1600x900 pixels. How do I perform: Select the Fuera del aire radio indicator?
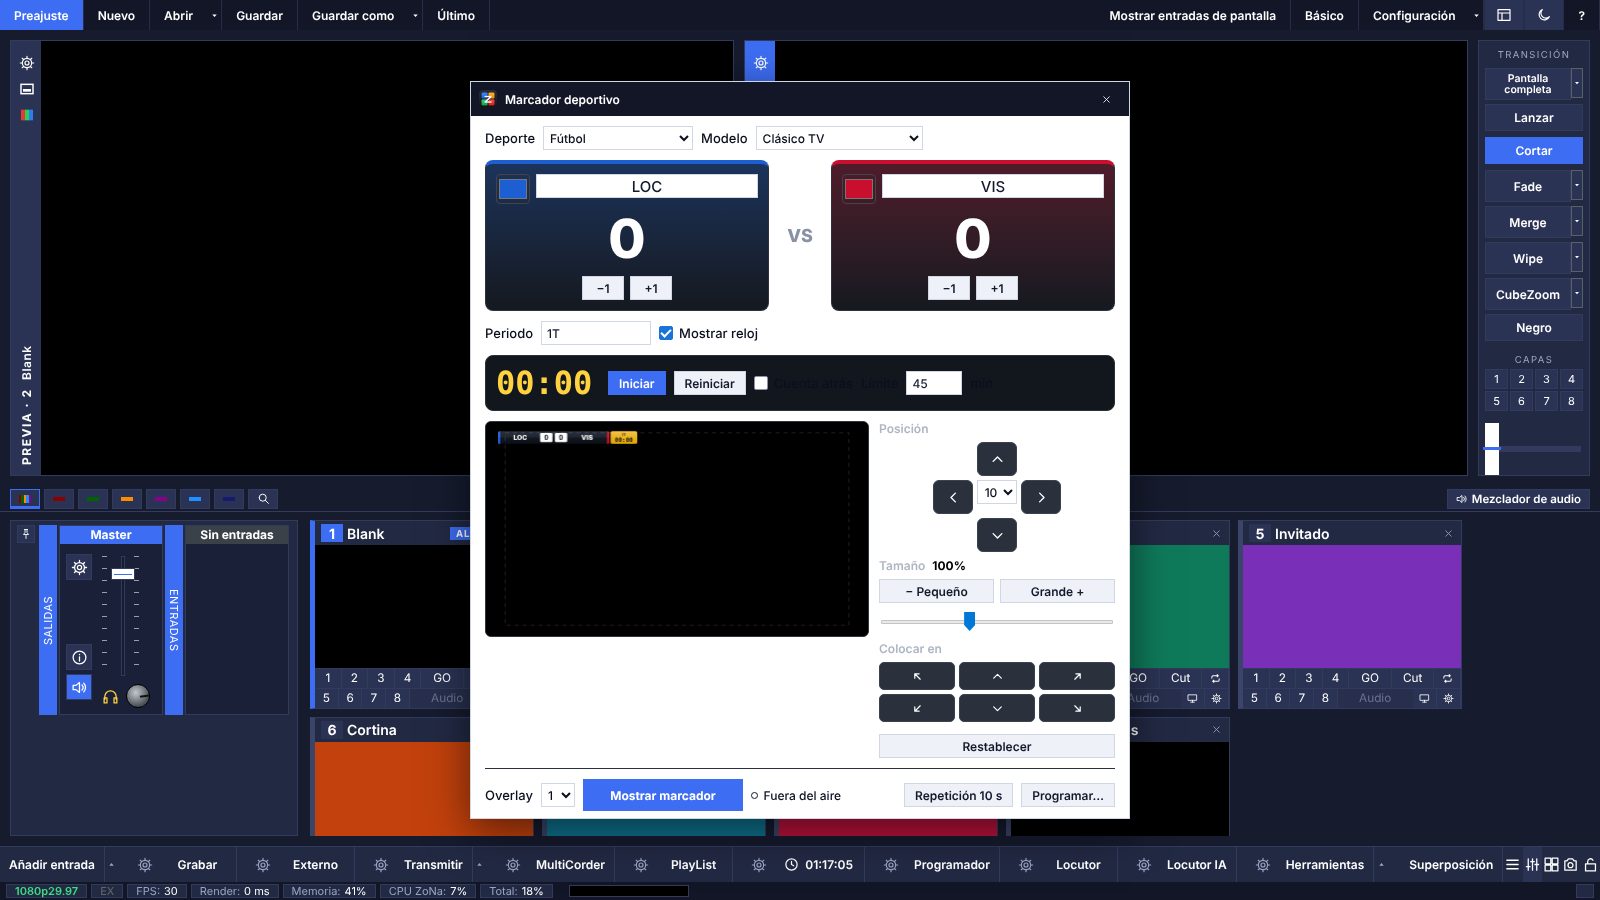pyautogui.click(x=754, y=796)
